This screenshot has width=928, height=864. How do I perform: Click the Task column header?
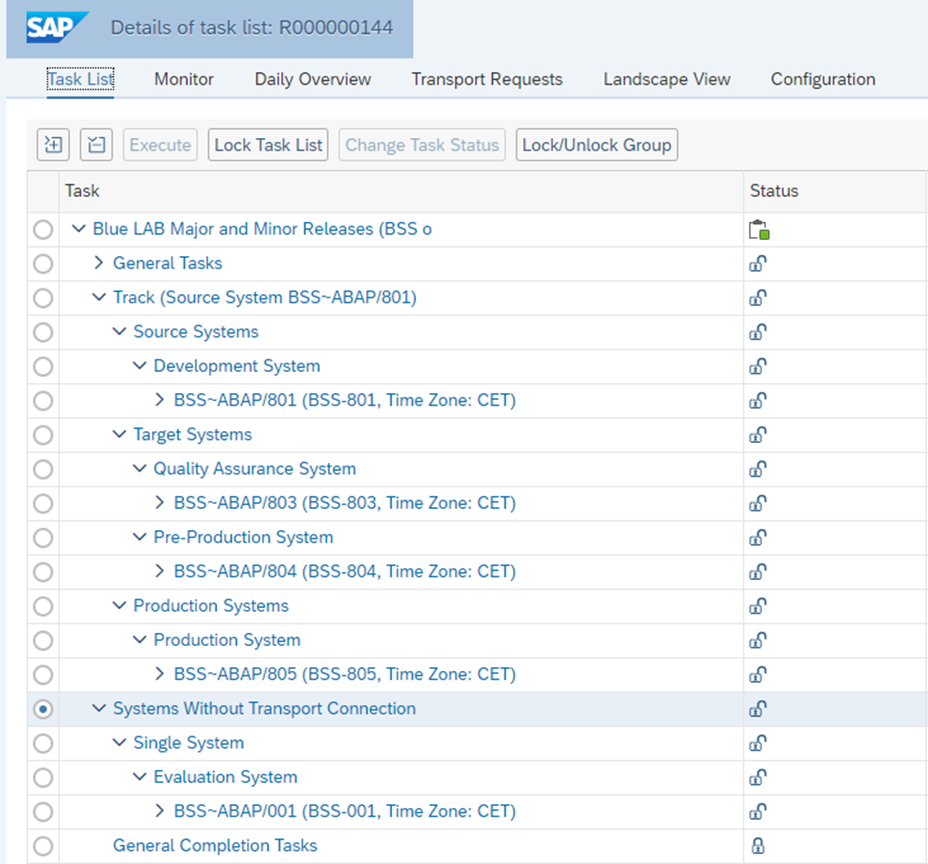pyautogui.click(x=83, y=191)
